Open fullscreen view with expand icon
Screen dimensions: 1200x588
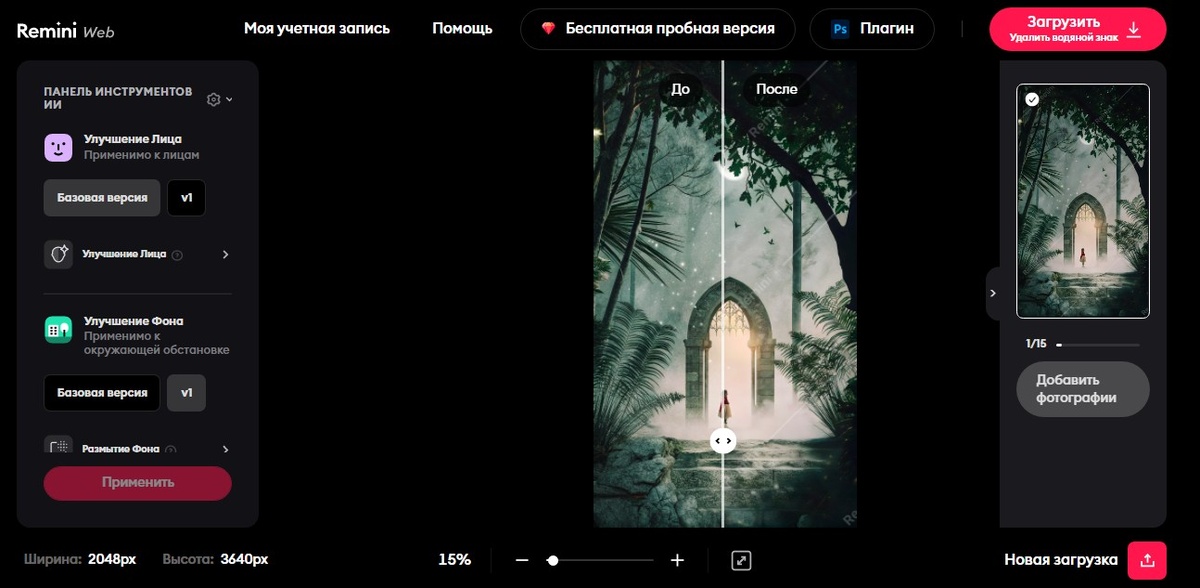741,561
